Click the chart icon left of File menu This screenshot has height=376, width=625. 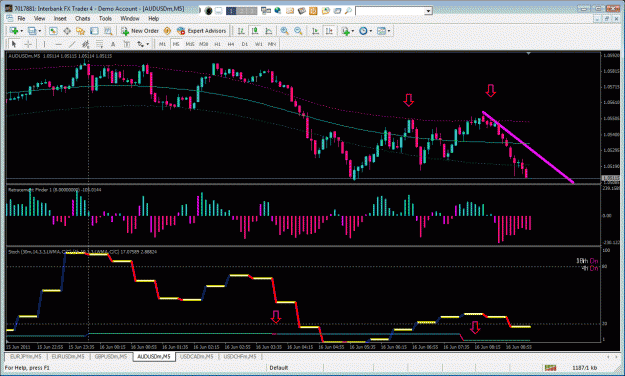(x=9, y=18)
